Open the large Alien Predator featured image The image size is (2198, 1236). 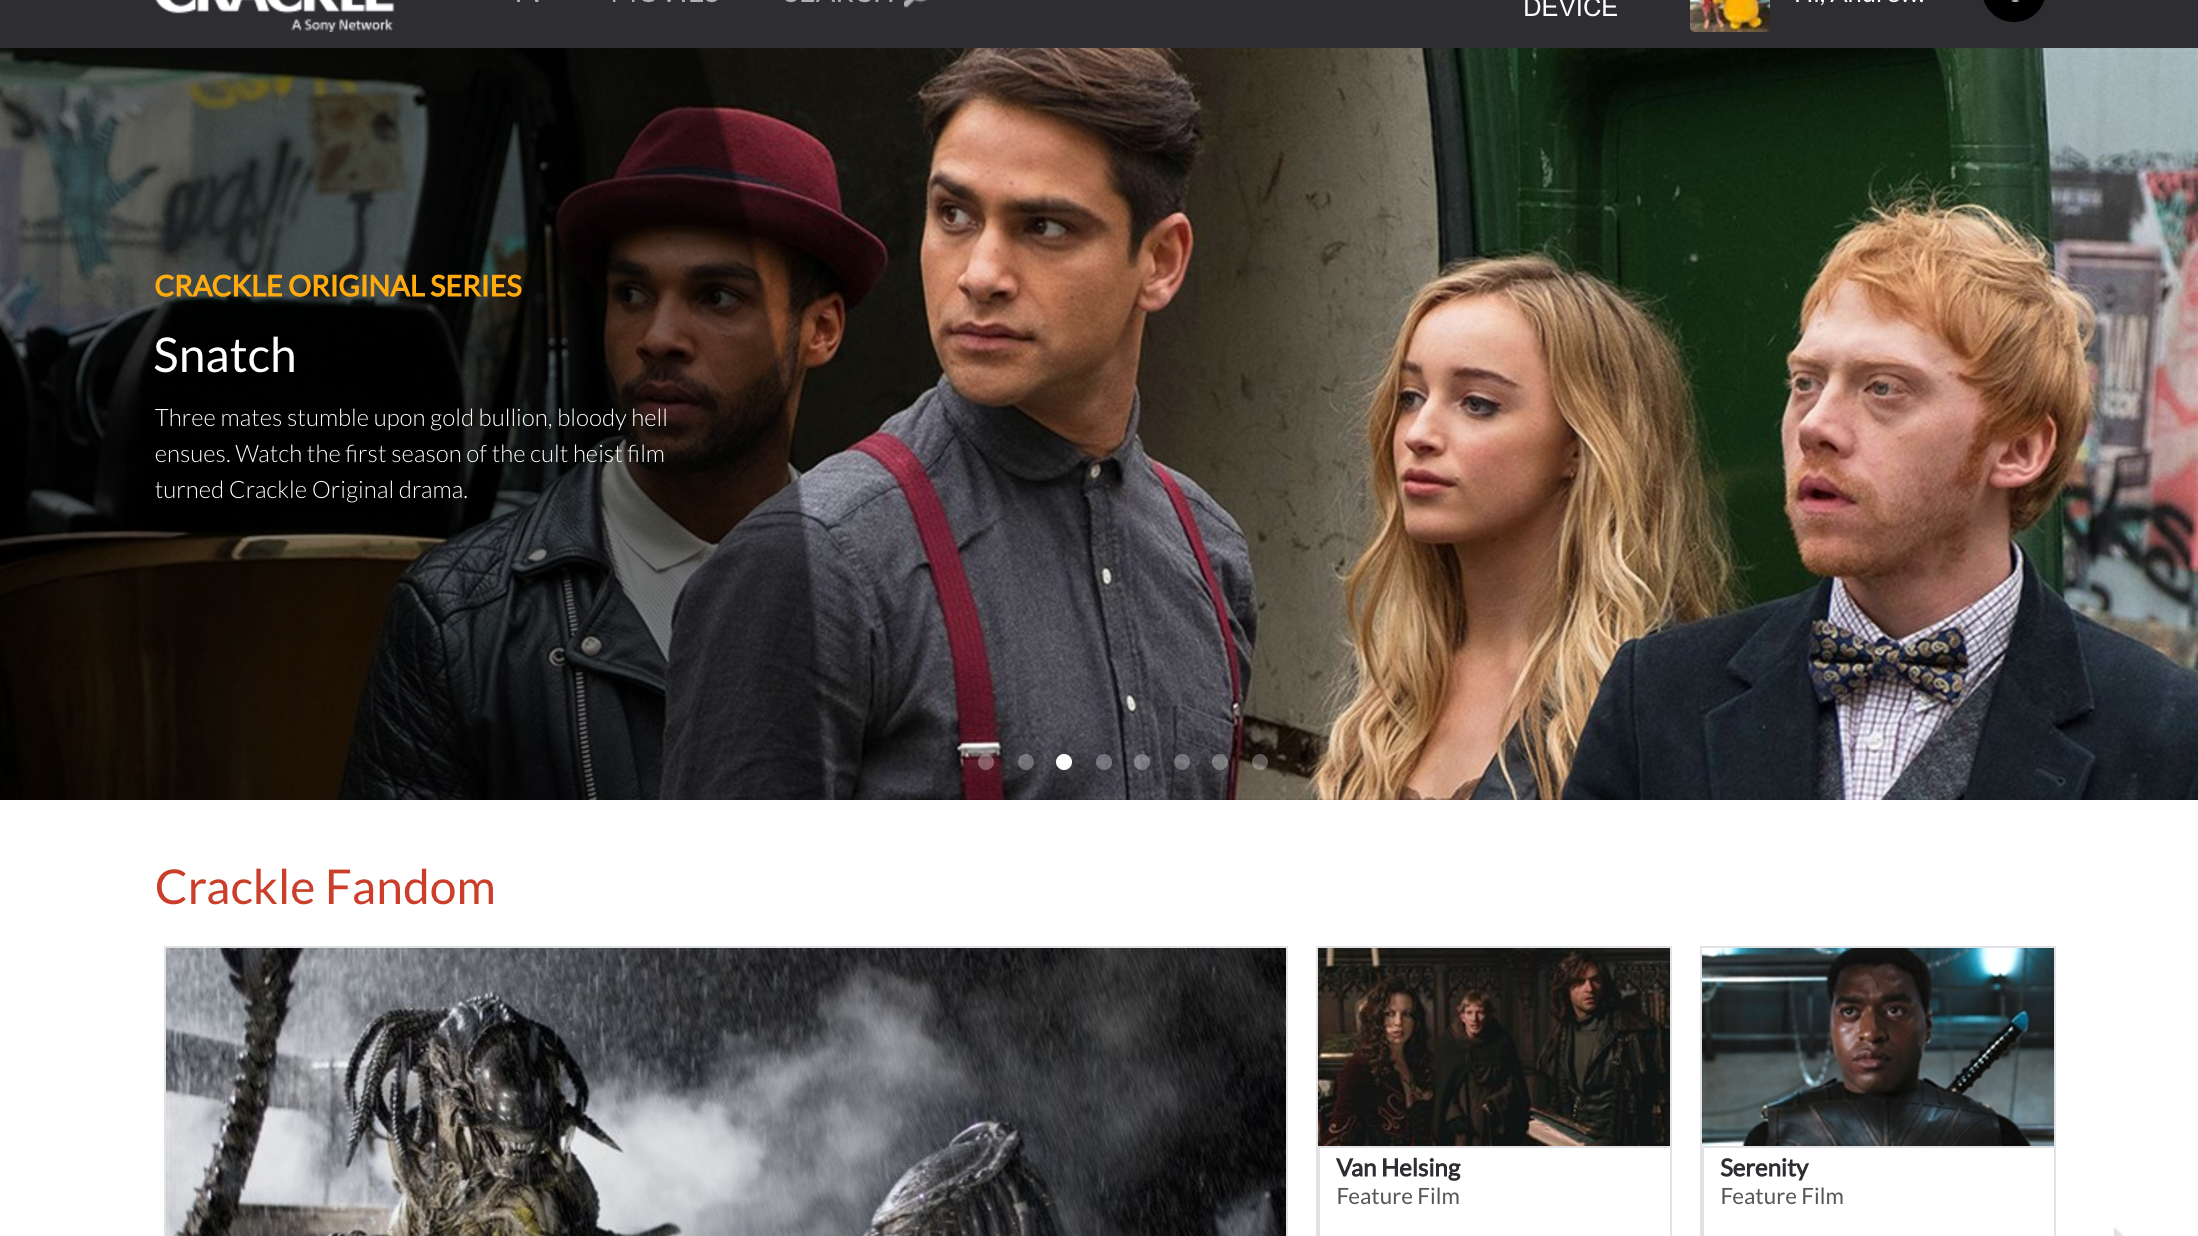coord(726,1092)
